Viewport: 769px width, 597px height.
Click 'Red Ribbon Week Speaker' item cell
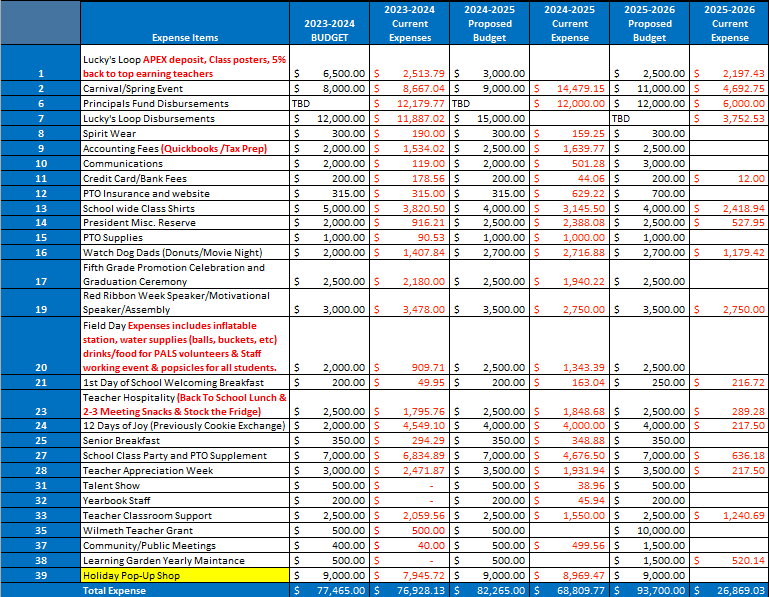[x=185, y=303]
